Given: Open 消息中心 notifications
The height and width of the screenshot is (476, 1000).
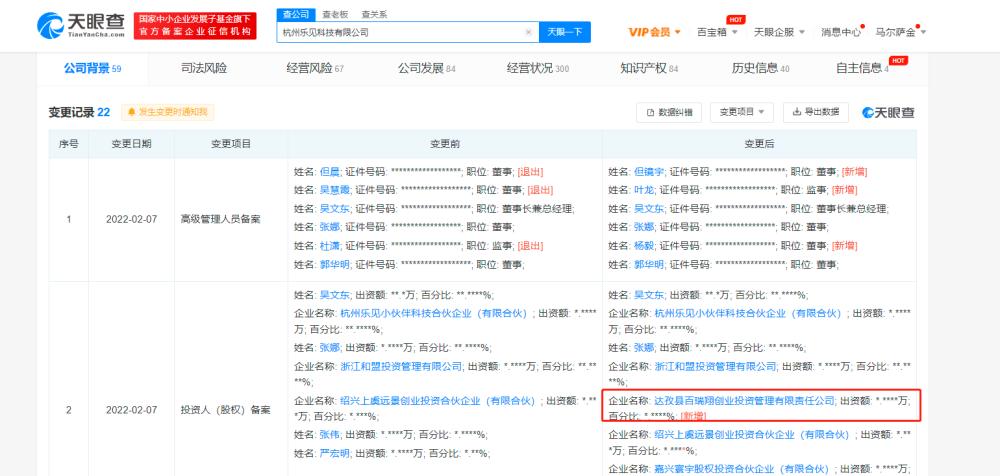Looking at the screenshot, I should tap(841, 32).
